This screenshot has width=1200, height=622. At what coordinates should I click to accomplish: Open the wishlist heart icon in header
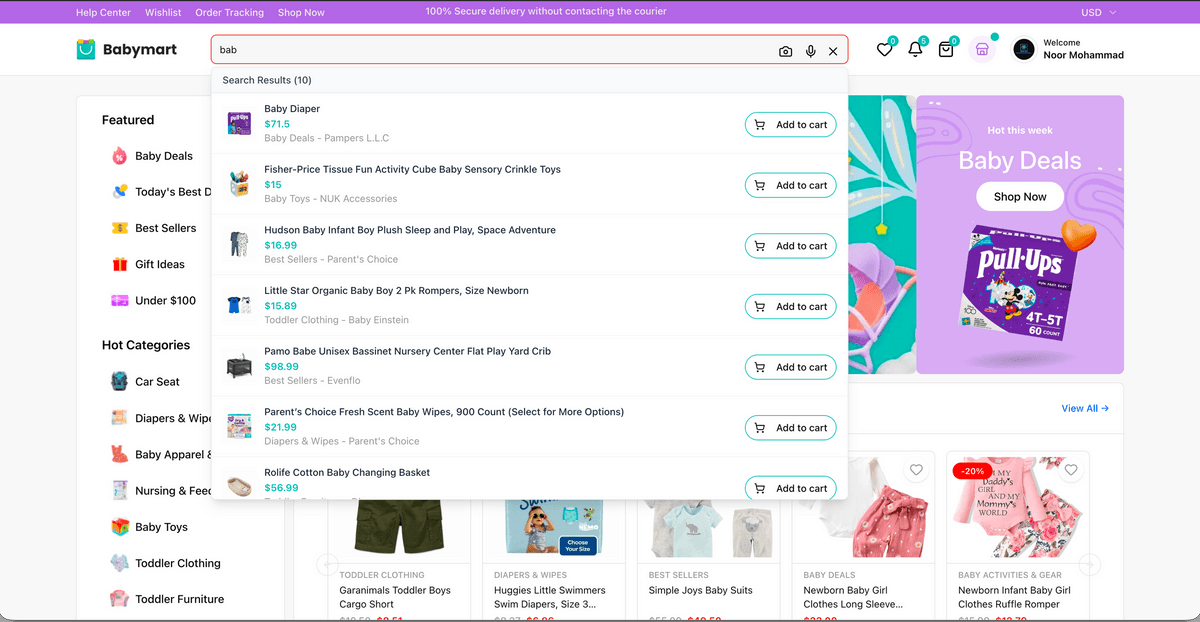point(884,50)
